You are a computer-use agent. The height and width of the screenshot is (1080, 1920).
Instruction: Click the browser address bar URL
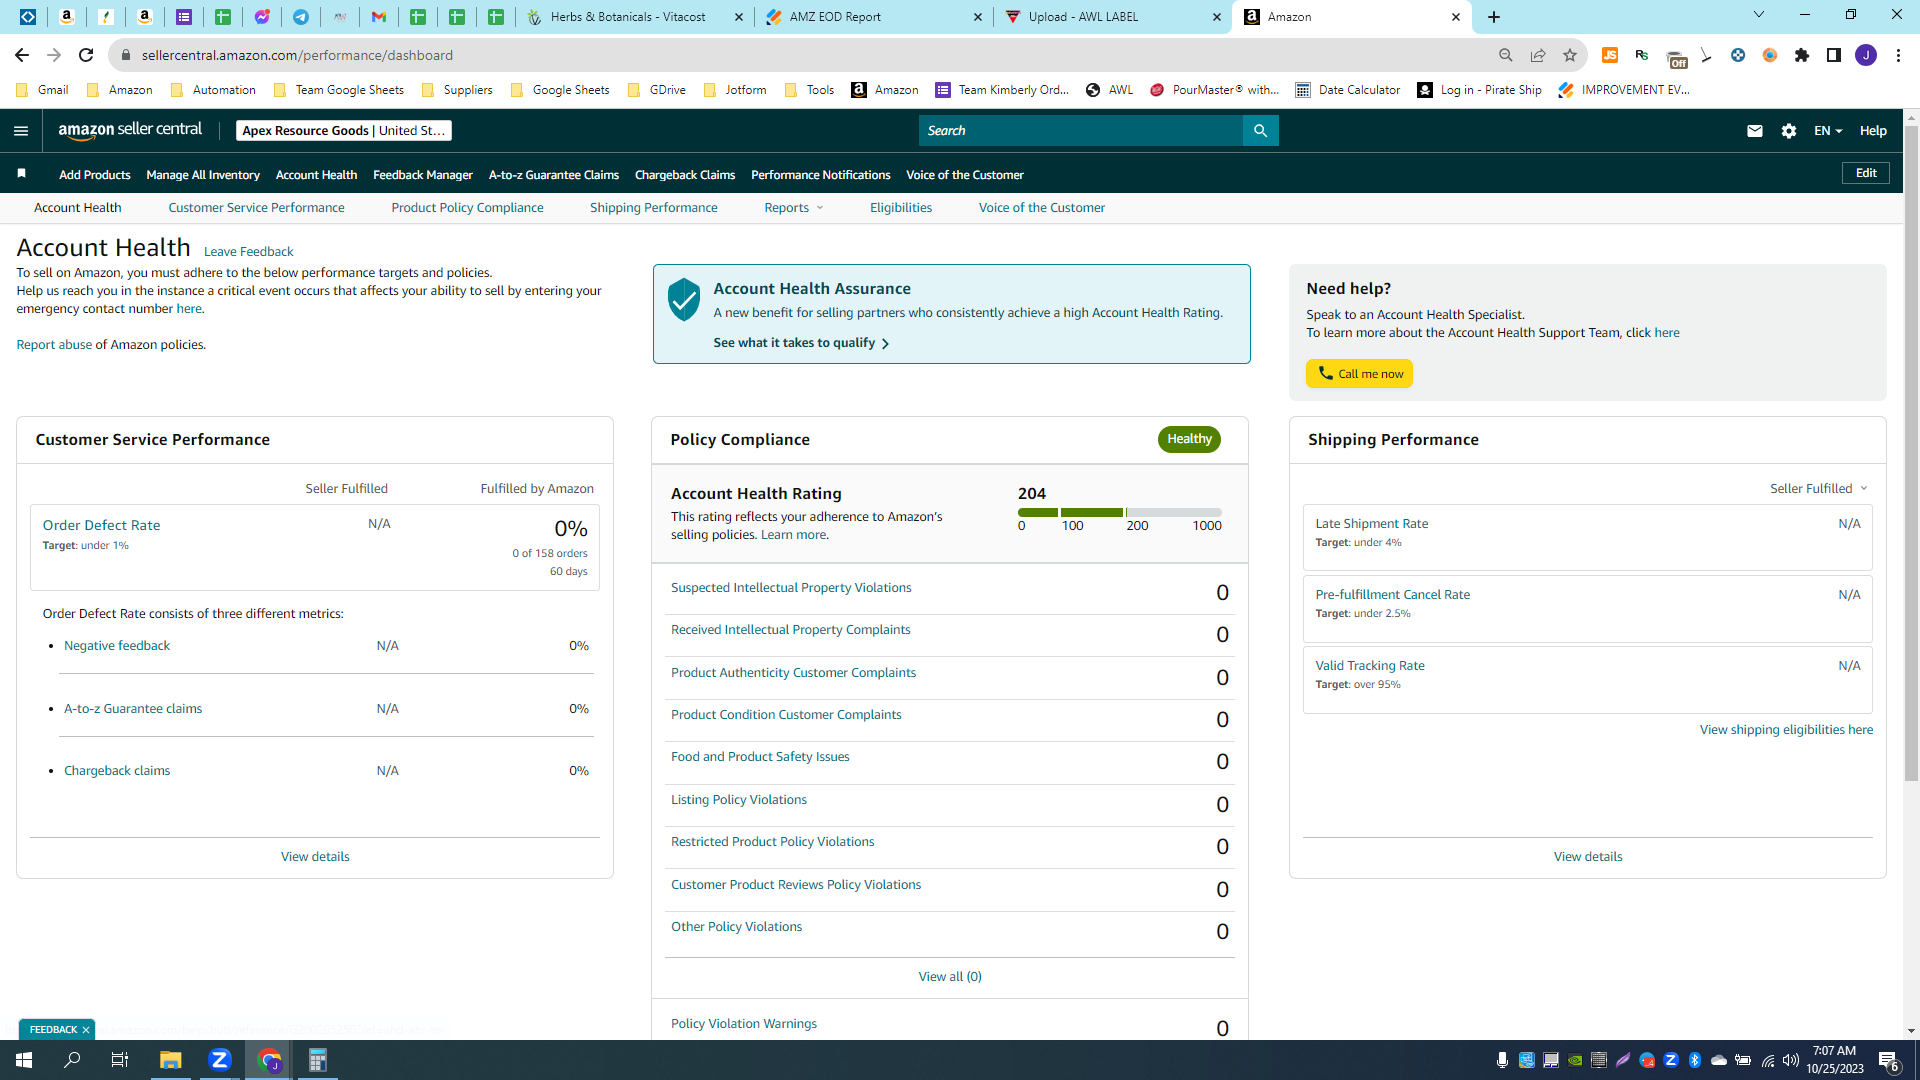(297, 55)
